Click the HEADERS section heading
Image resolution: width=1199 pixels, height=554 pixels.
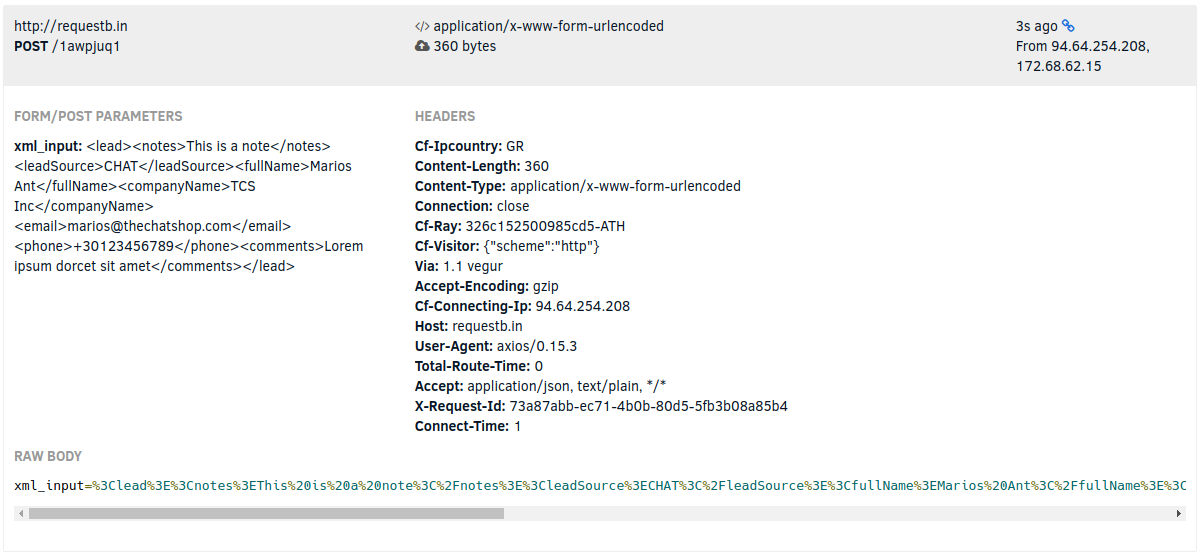(x=445, y=116)
